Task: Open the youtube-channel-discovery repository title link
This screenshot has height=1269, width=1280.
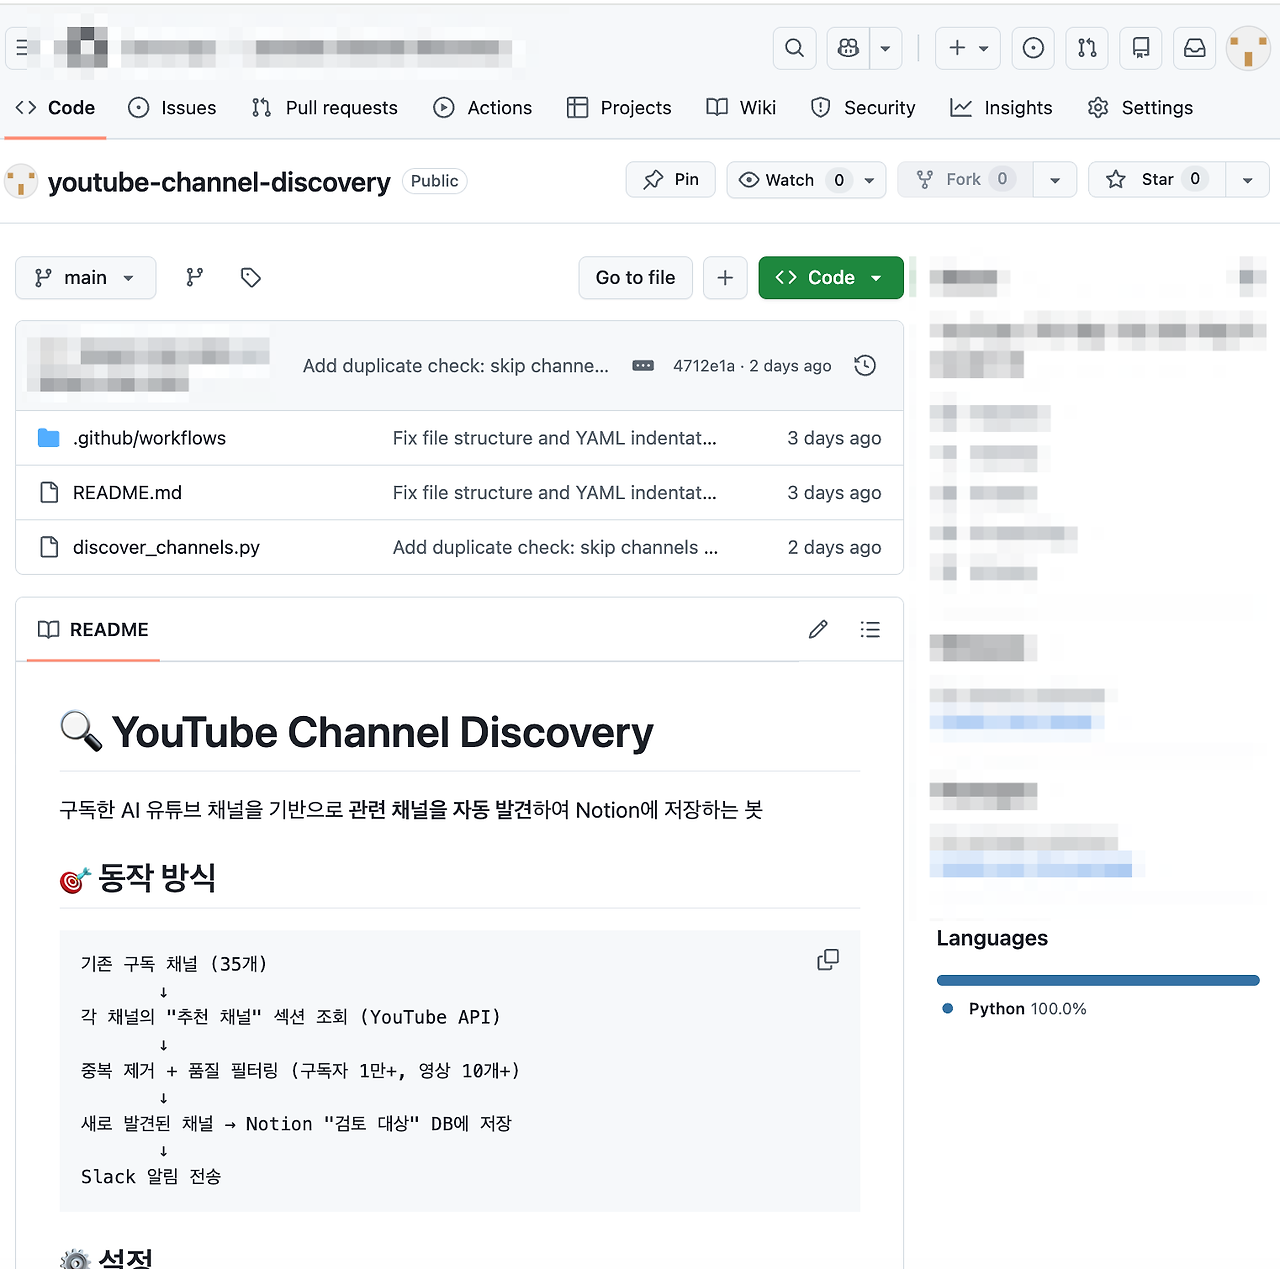Action: (x=219, y=182)
